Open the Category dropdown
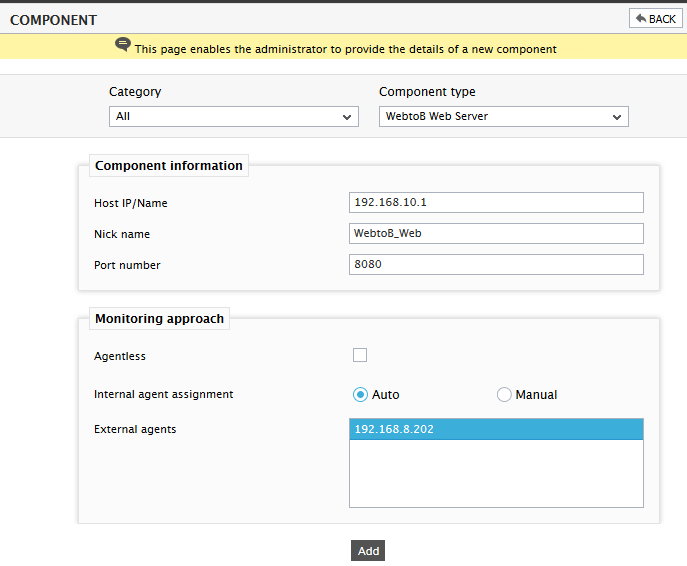 pyautogui.click(x=234, y=117)
